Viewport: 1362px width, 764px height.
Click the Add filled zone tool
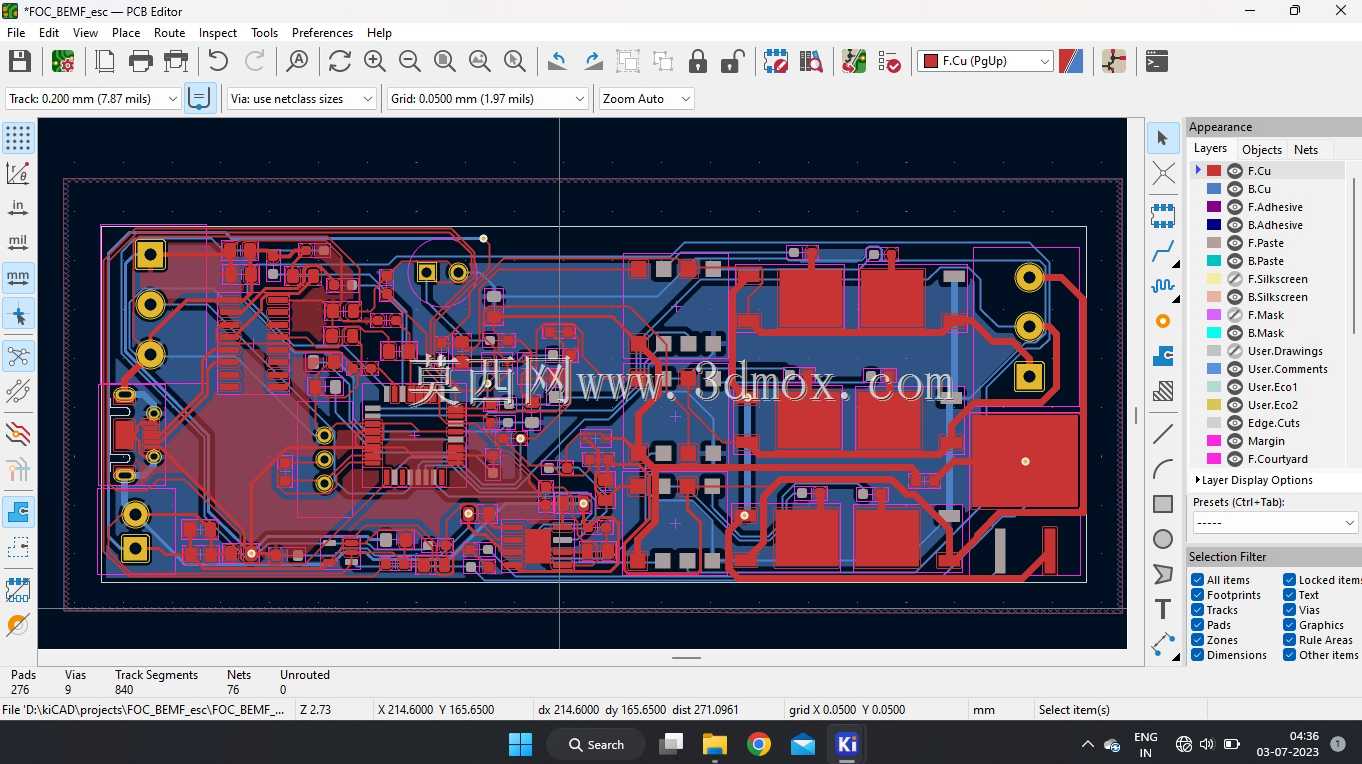1163,355
